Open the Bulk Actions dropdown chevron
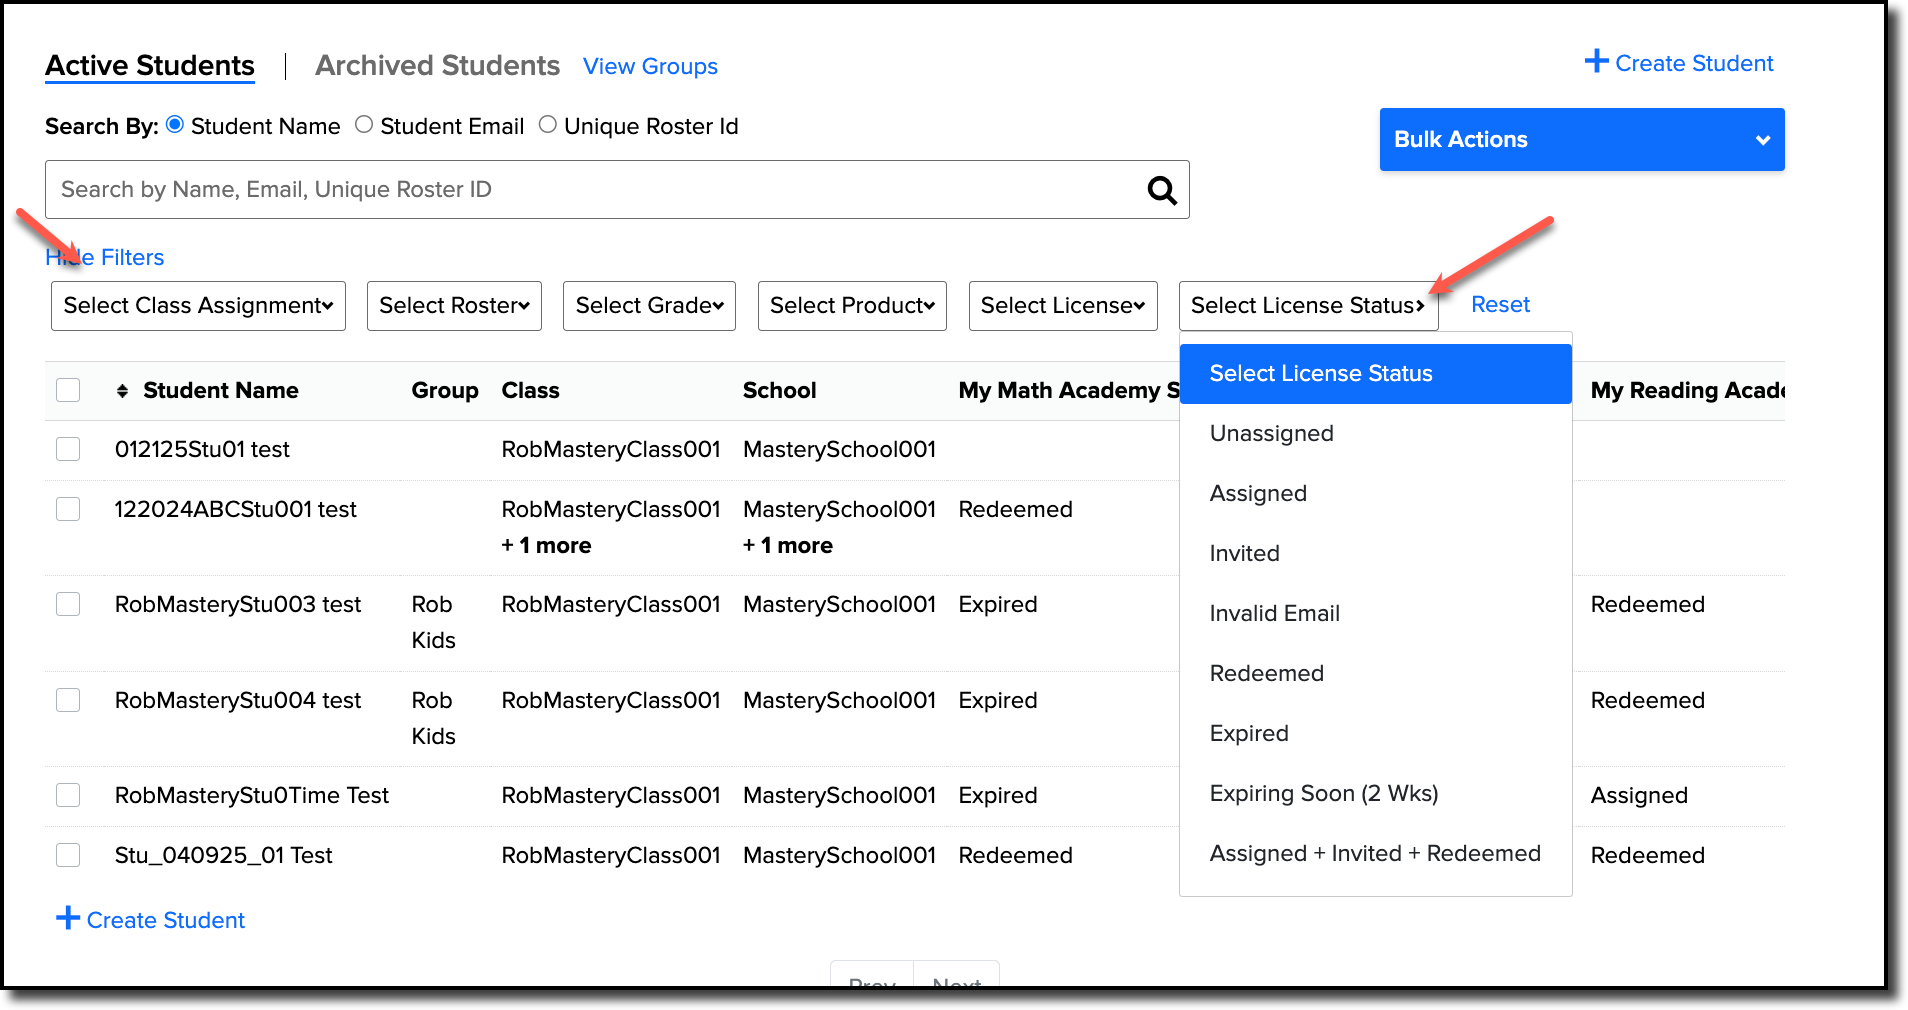Image resolution: width=1908 pixels, height=1010 pixels. (1762, 139)
